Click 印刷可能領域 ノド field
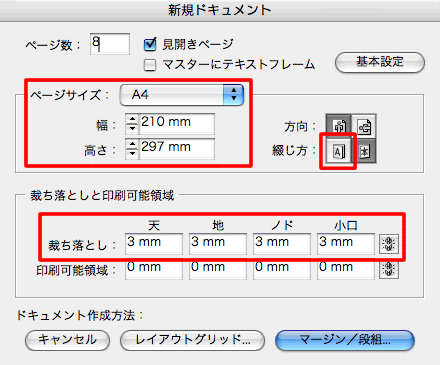 tap(282, 270)
